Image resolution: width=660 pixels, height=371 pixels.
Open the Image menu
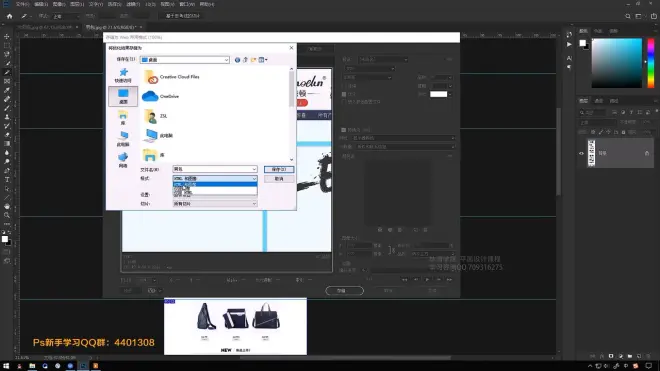click(59, 4)
